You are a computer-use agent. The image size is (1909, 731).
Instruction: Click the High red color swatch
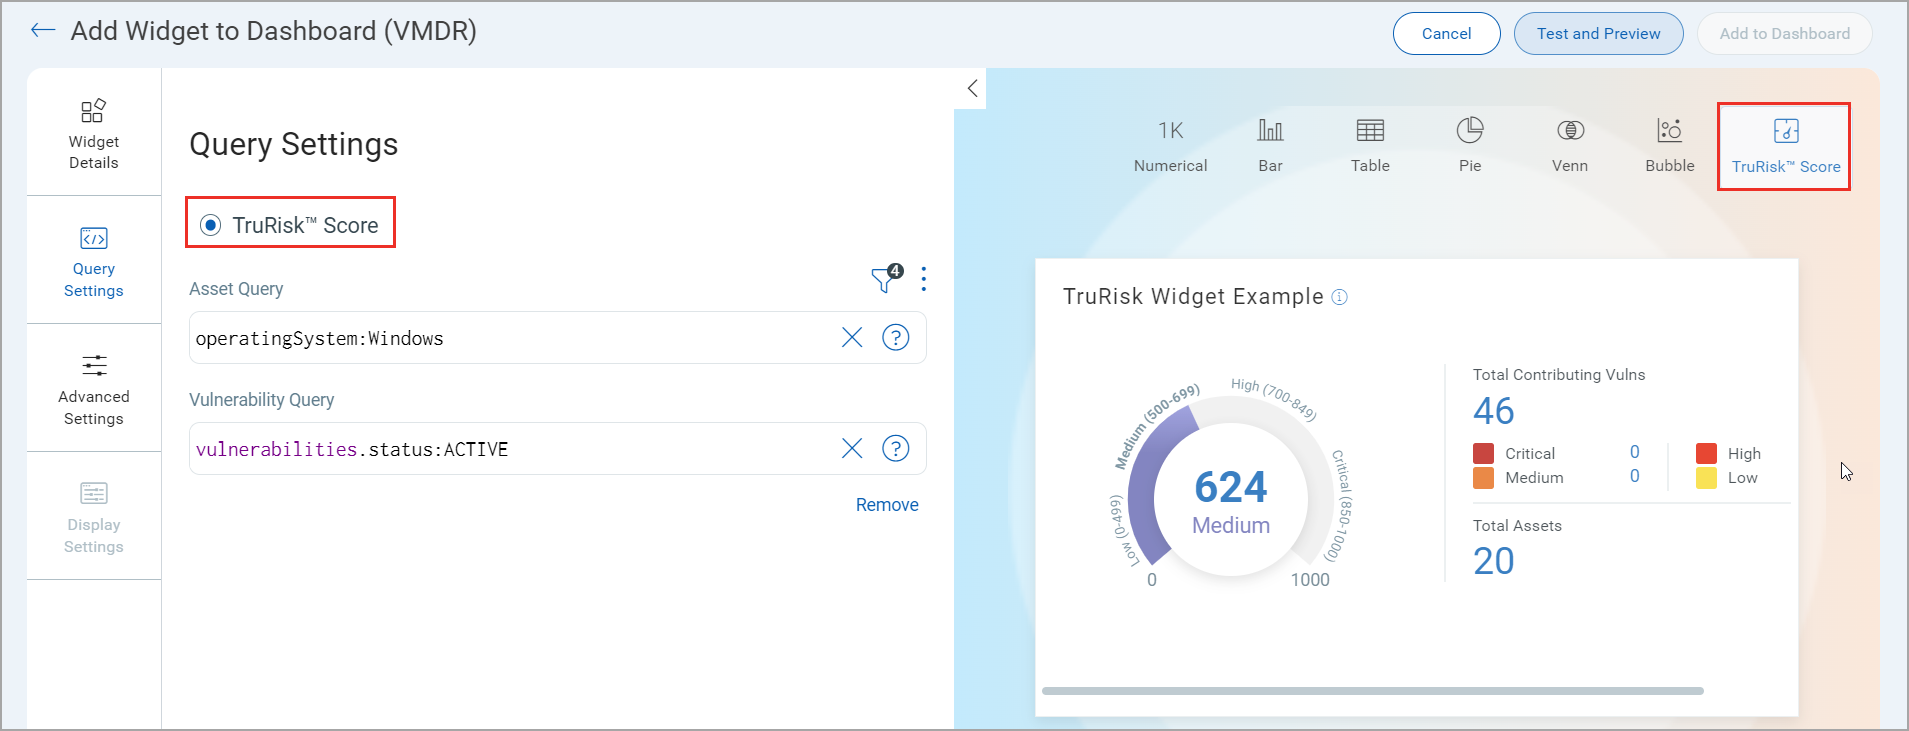[x=1706, y=454]
